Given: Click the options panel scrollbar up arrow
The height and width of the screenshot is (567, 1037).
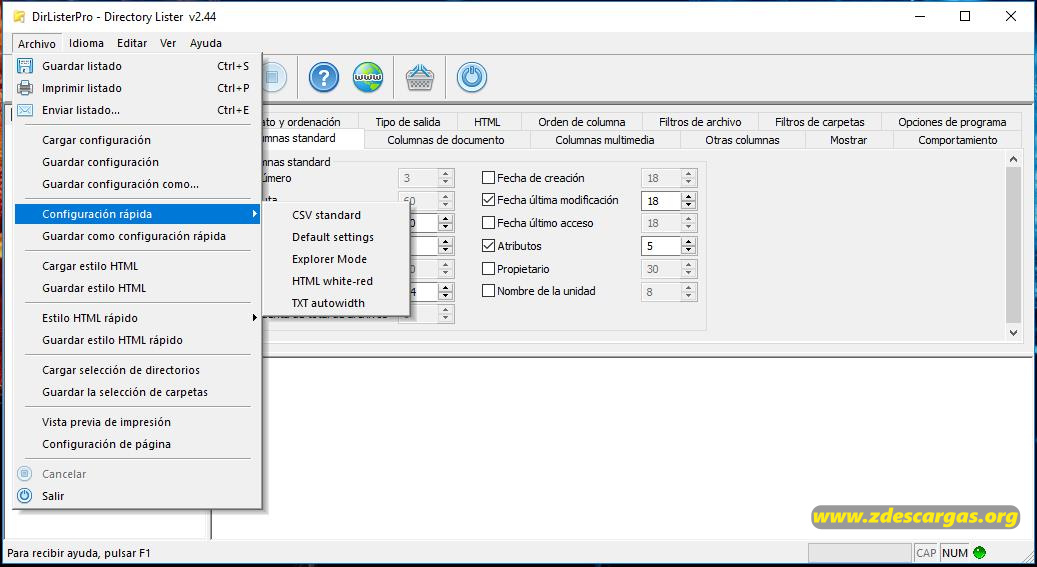Looking at the screenshot, I should point(1013,159).
